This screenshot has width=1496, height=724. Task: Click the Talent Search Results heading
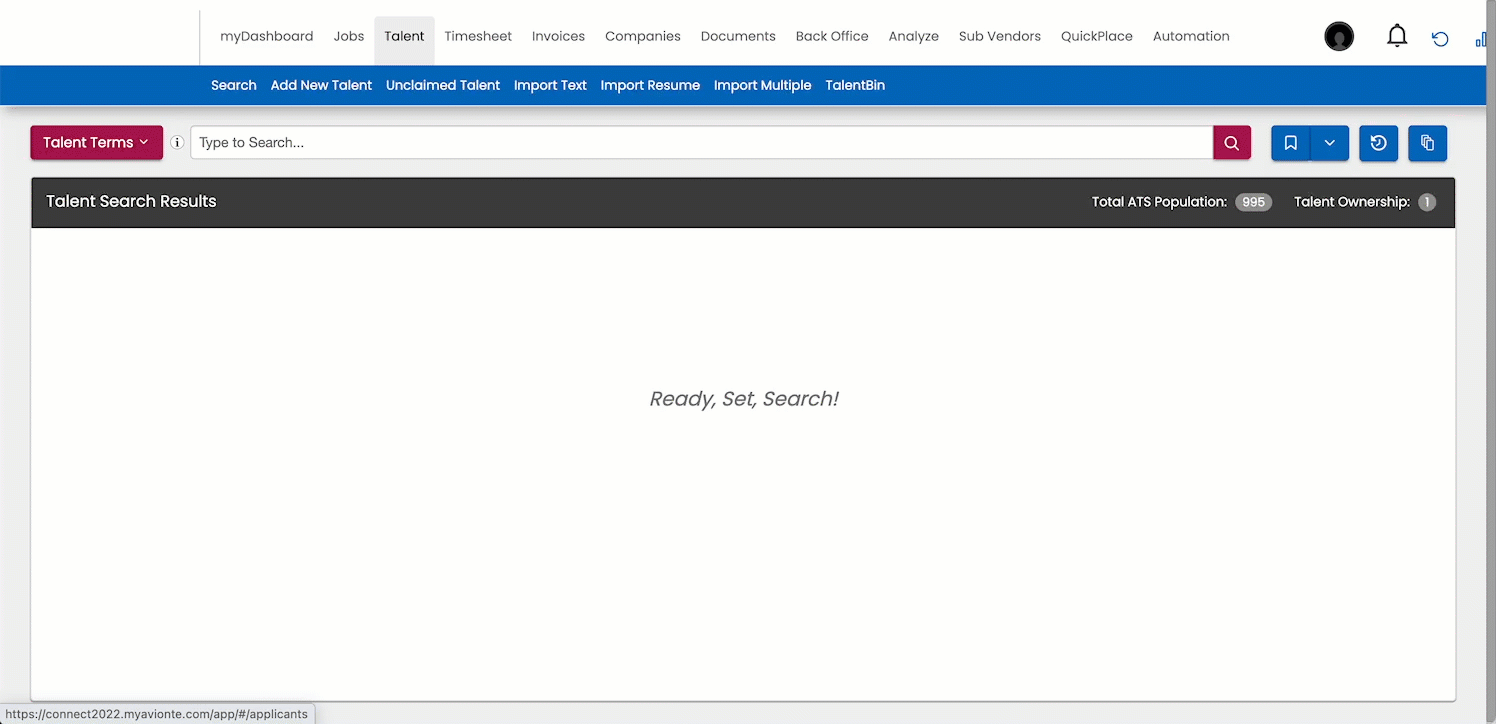pos(131,201)
